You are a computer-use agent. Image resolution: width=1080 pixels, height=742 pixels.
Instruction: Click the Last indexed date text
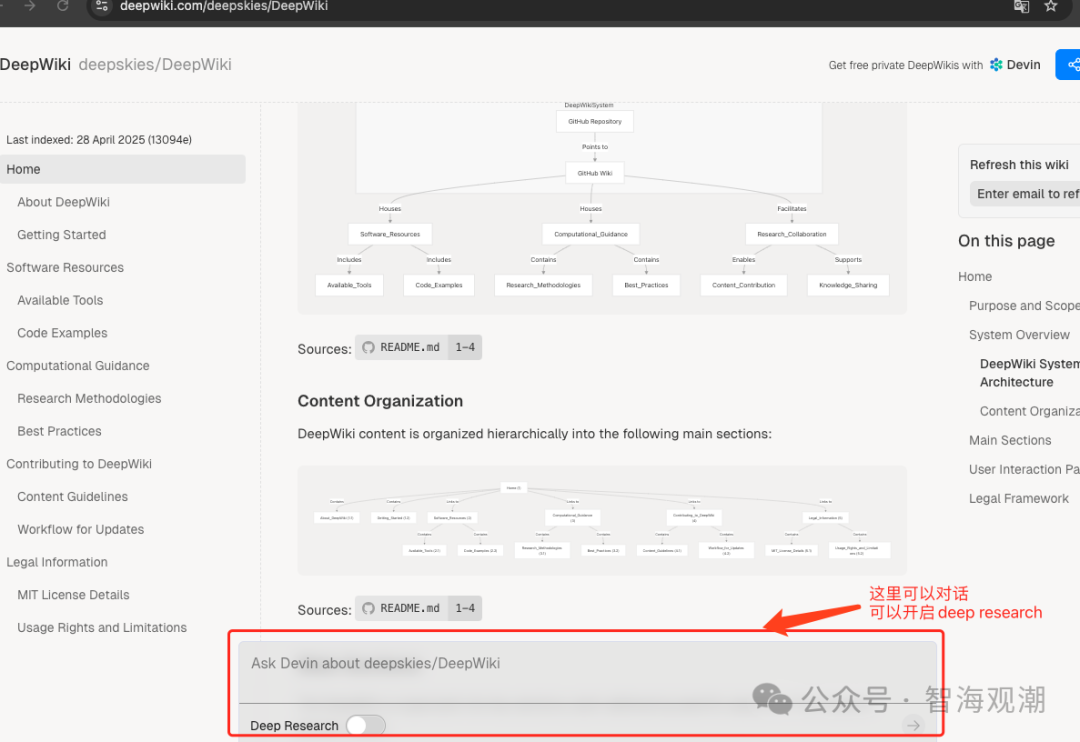click(98, 140)
